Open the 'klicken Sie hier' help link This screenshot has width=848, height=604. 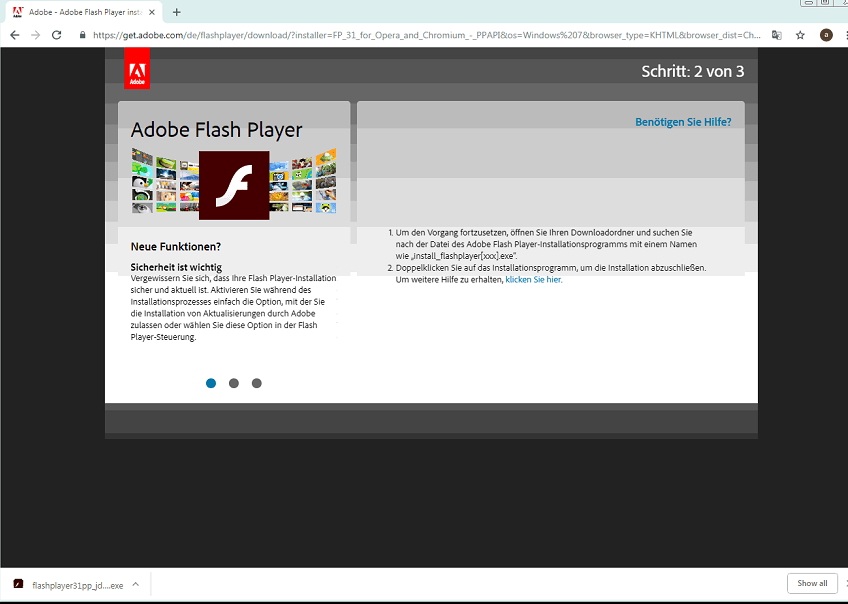point(533,279)
